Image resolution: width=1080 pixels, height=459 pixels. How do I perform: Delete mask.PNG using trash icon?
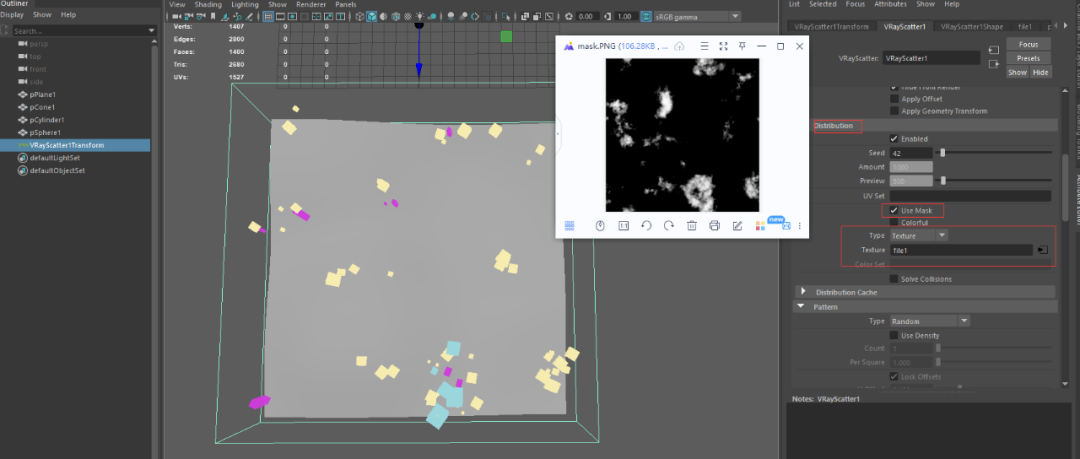[692, 226]
